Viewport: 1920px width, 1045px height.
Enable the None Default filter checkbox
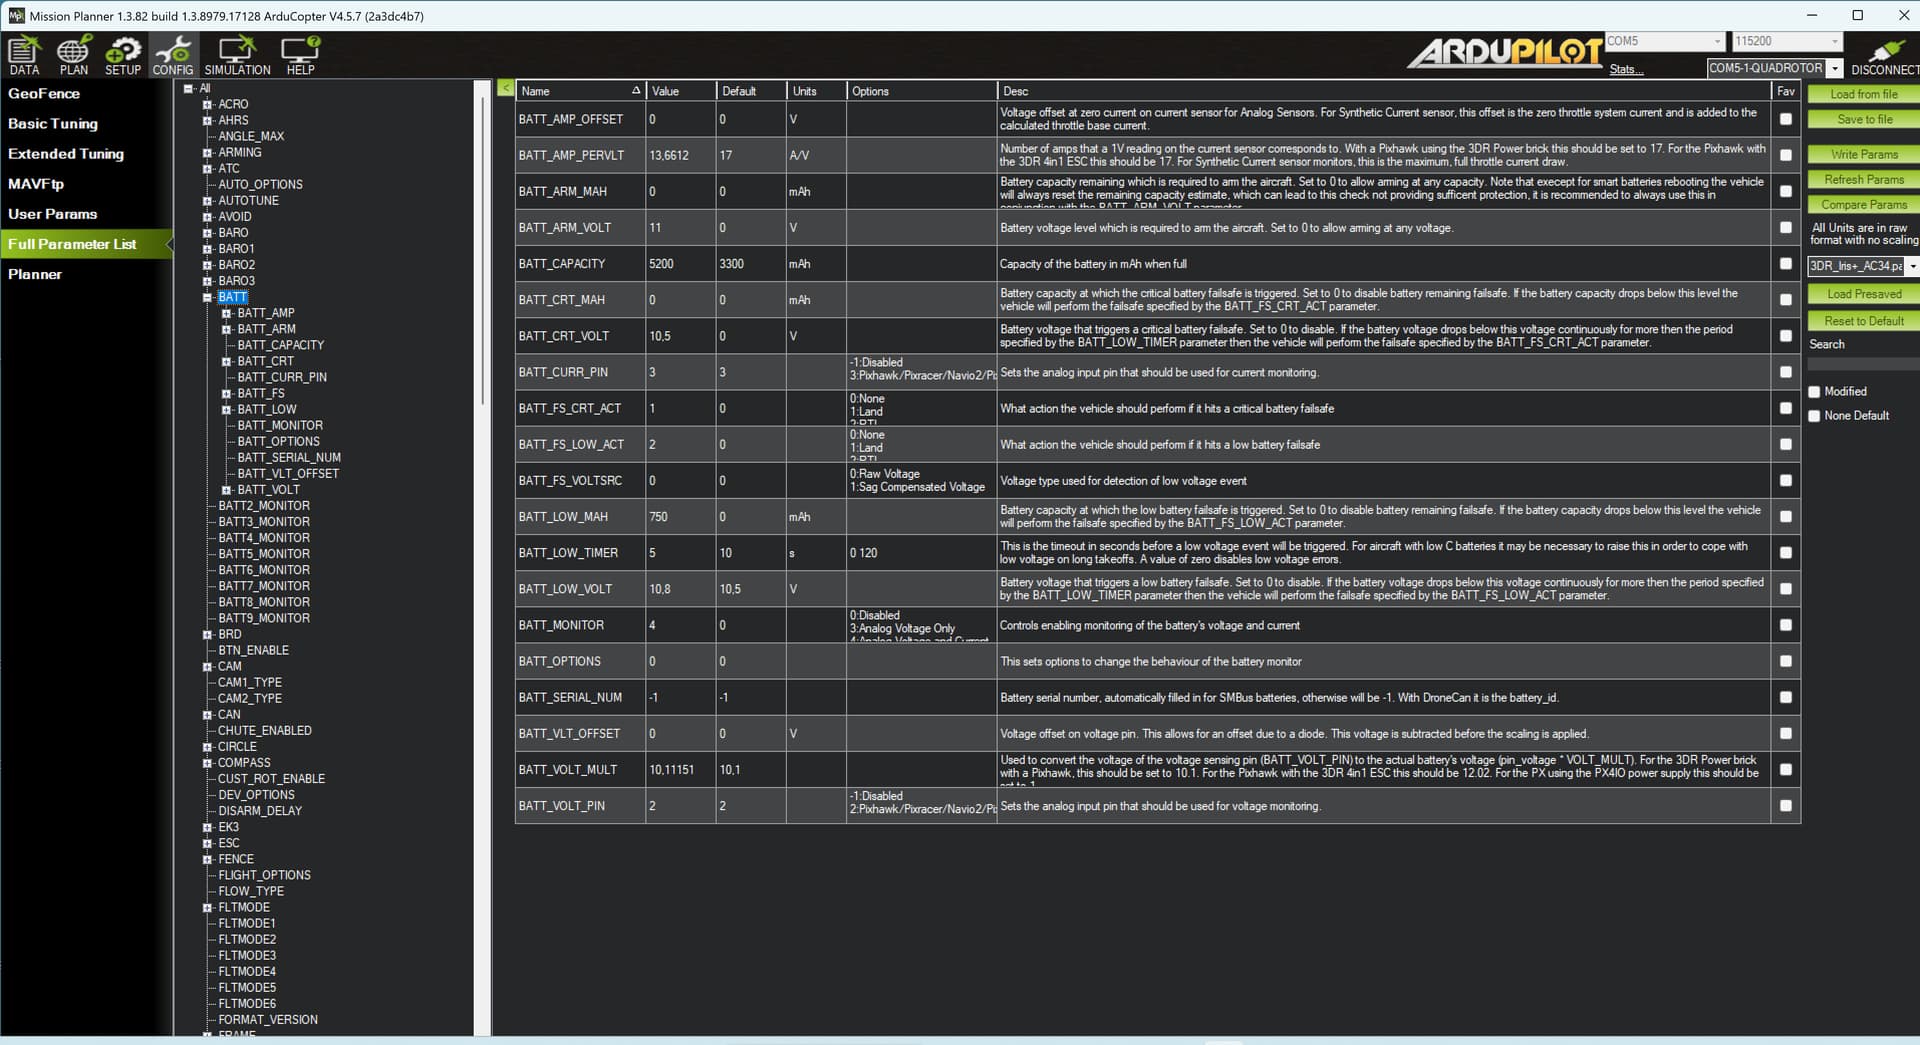pyautogui.click(x=1814, y=416)
